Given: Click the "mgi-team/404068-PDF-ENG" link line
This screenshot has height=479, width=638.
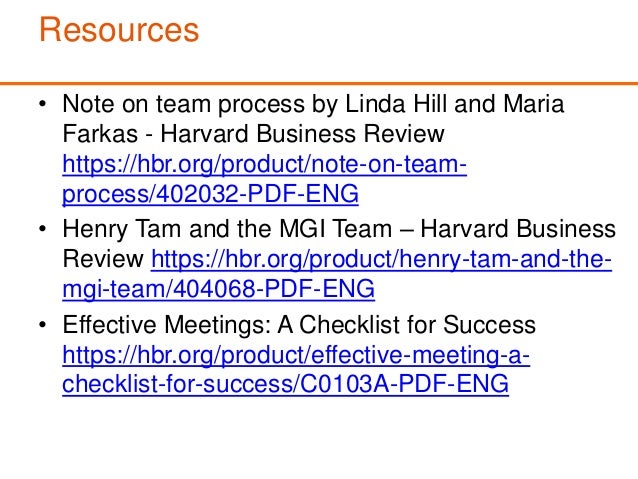Looking at the screenshot, I should pos(218,289).
